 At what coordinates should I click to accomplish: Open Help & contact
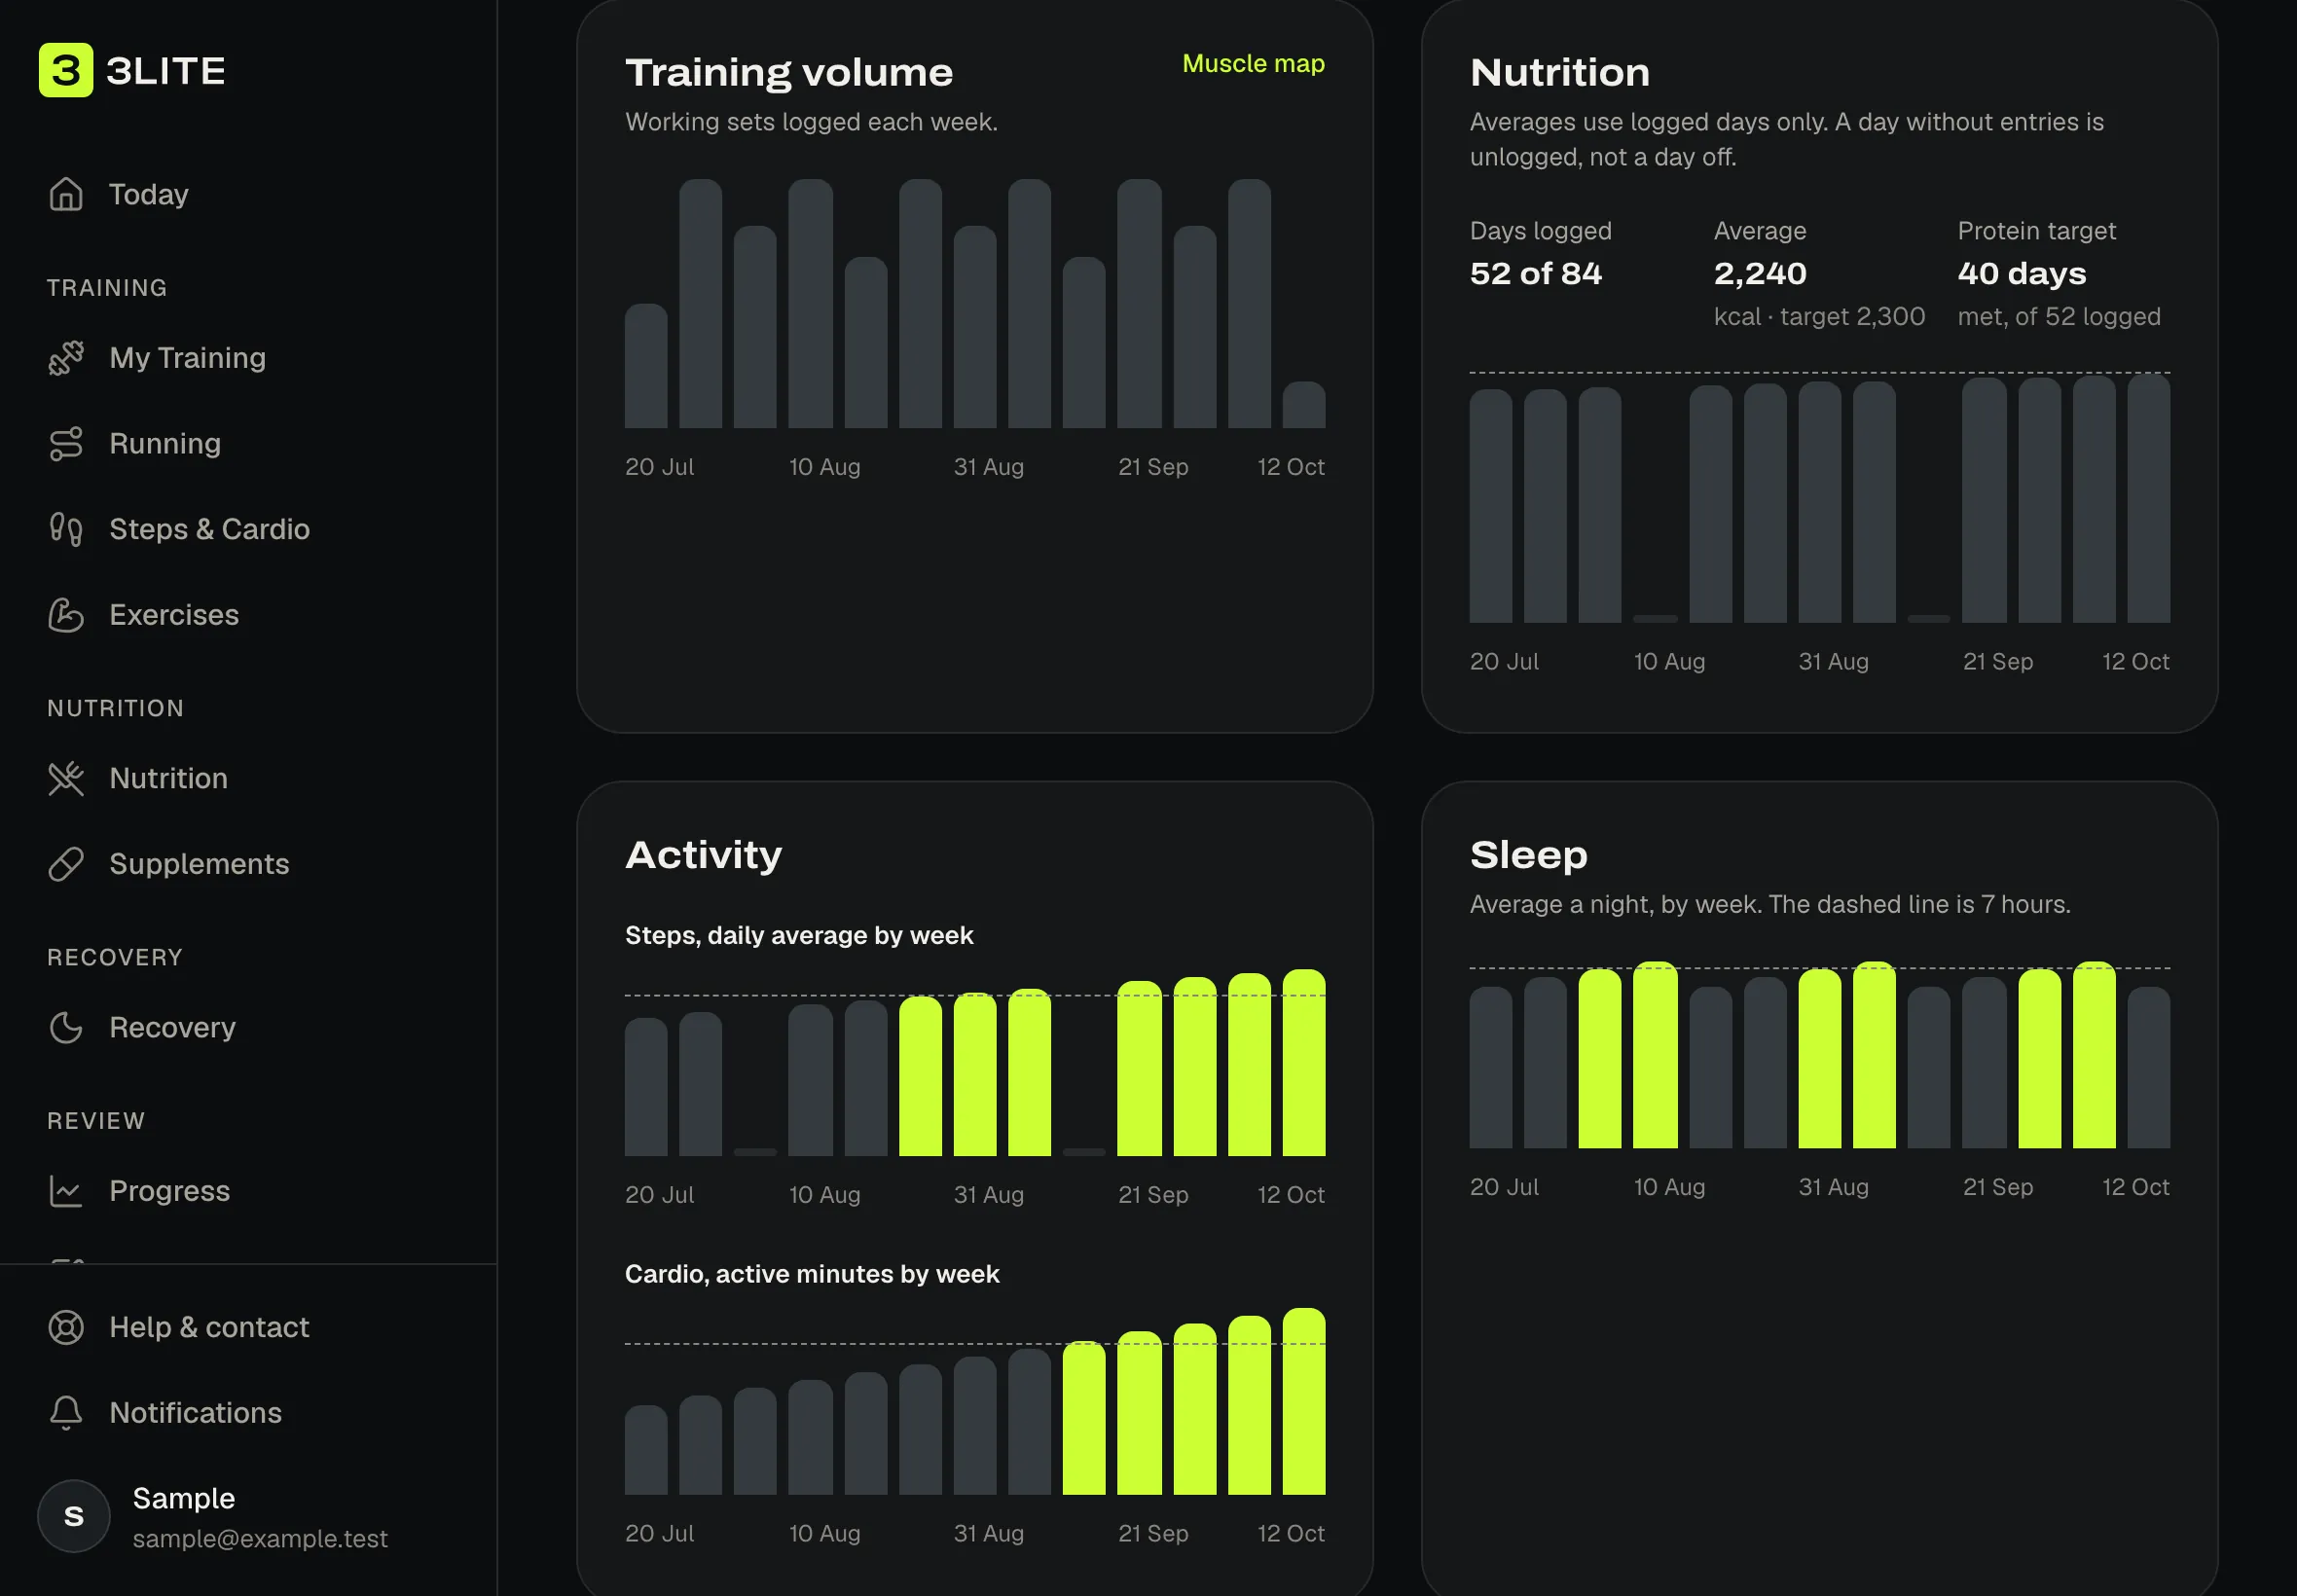coord(210,1327)
